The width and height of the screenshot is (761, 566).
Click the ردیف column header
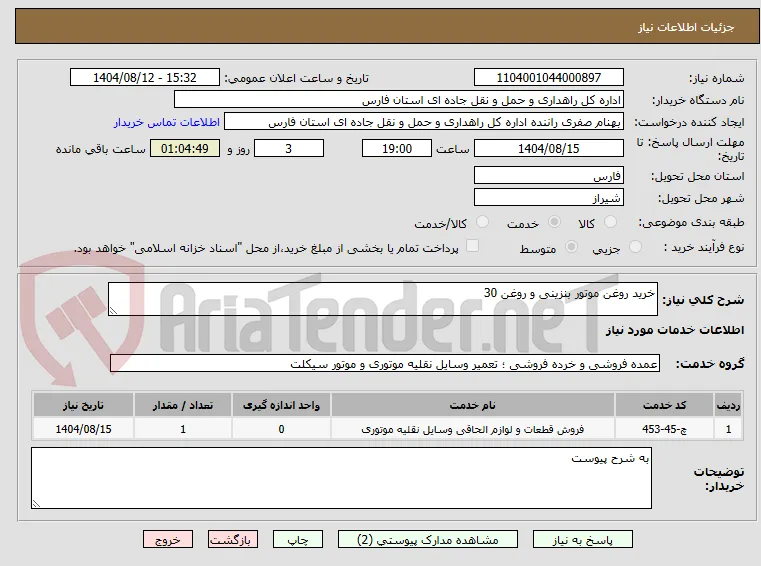point(728,405)
